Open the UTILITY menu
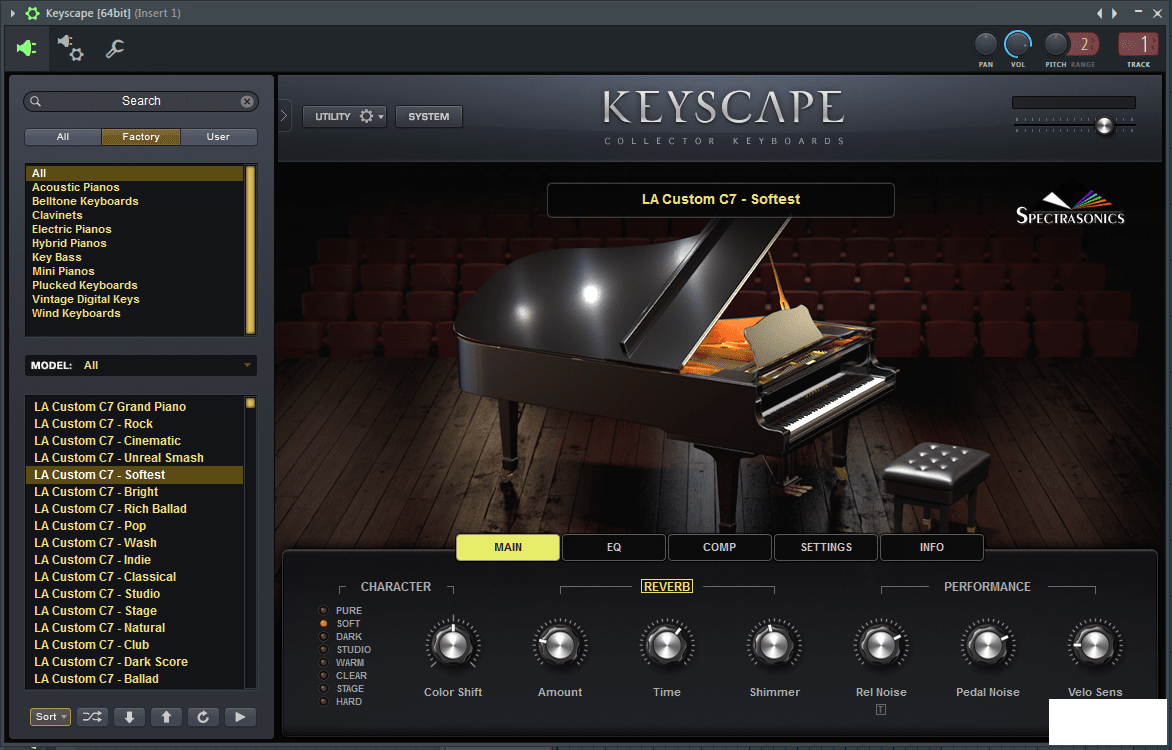This screenshot has width=1172, height=750. (345, 117)
